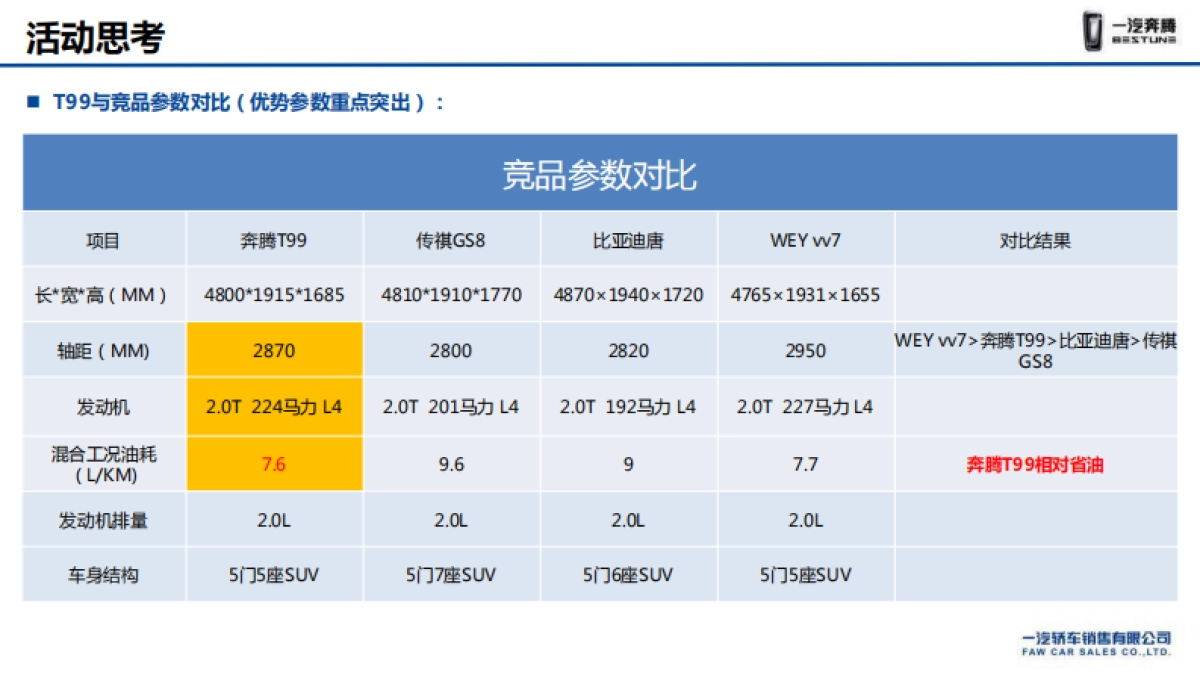The height and width of the screenshot is (675, 1200).
Task: Click the FAW Car Sales company logo
Action: [x=1096, y=644]
